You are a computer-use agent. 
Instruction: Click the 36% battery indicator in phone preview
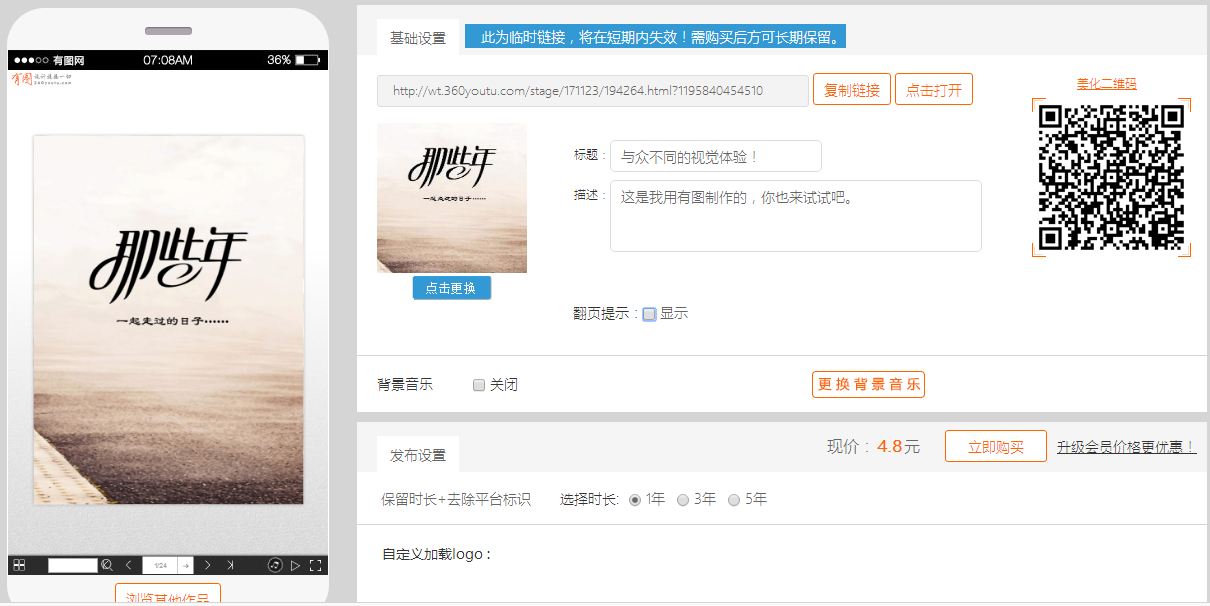294,60
